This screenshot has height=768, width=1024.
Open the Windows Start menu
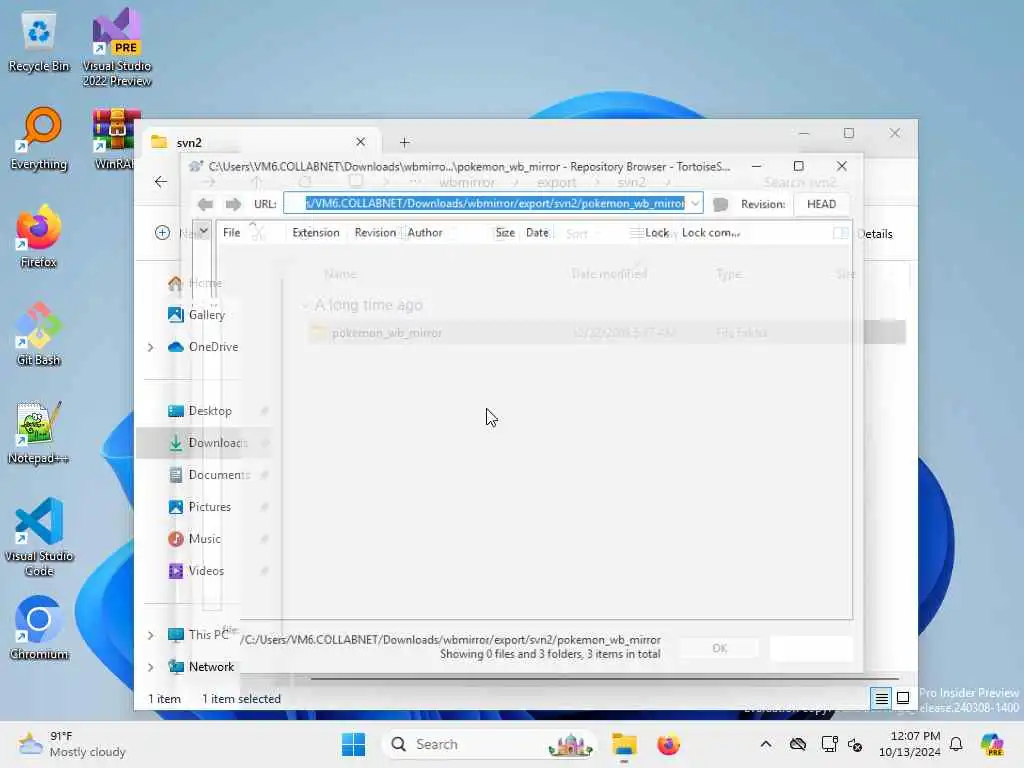pos(353,744)
